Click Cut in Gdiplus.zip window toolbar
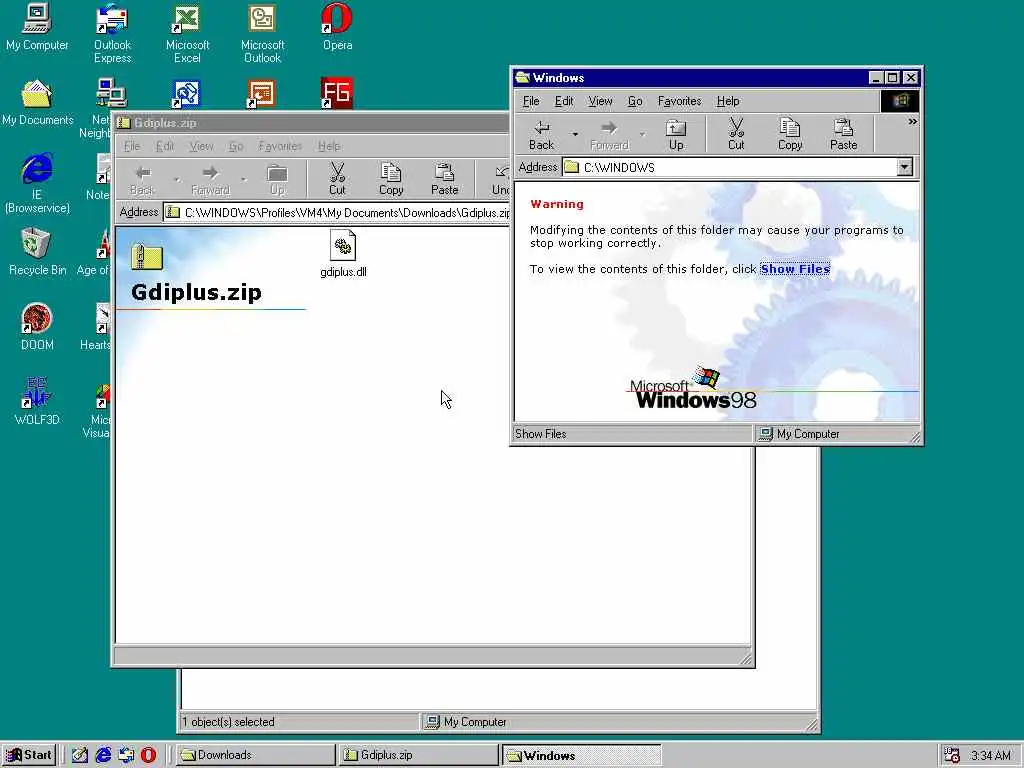The image size is (1024, 768). coord(337,179)
